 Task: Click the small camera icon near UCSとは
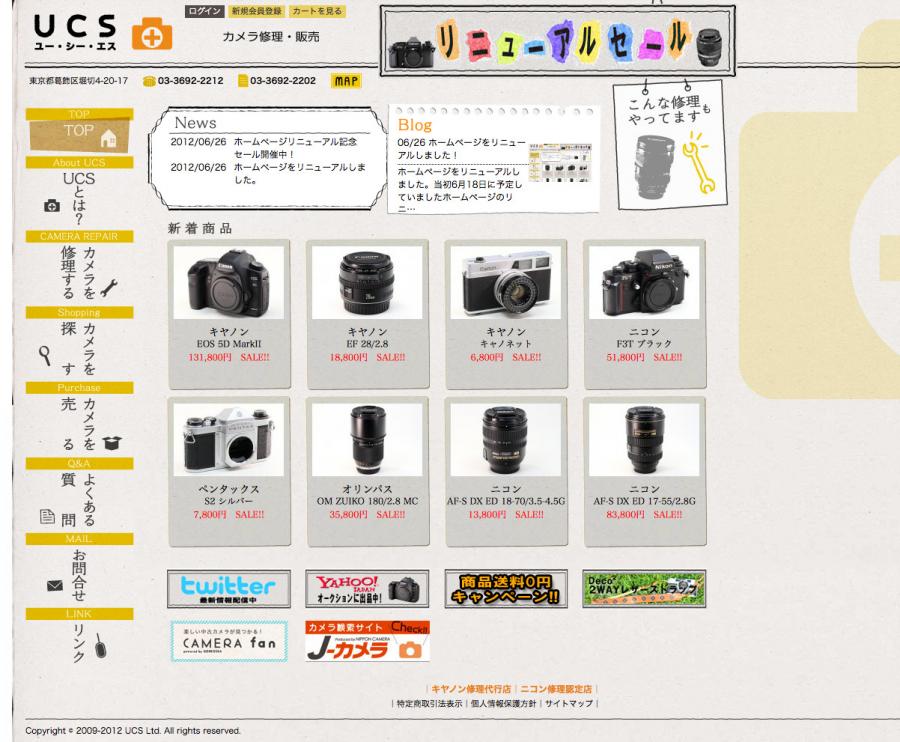tap(52, 205)
